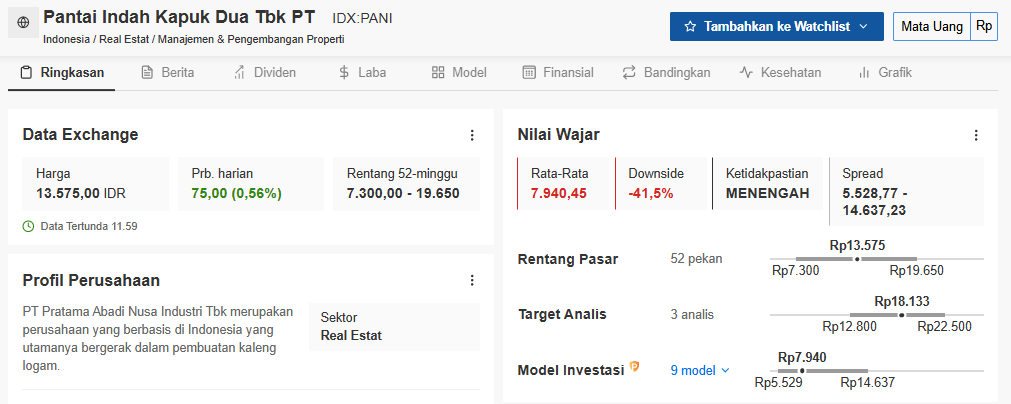Click the Rp19.650 market range high
This screenshot has width=1011, height=404.
(917, 271)
